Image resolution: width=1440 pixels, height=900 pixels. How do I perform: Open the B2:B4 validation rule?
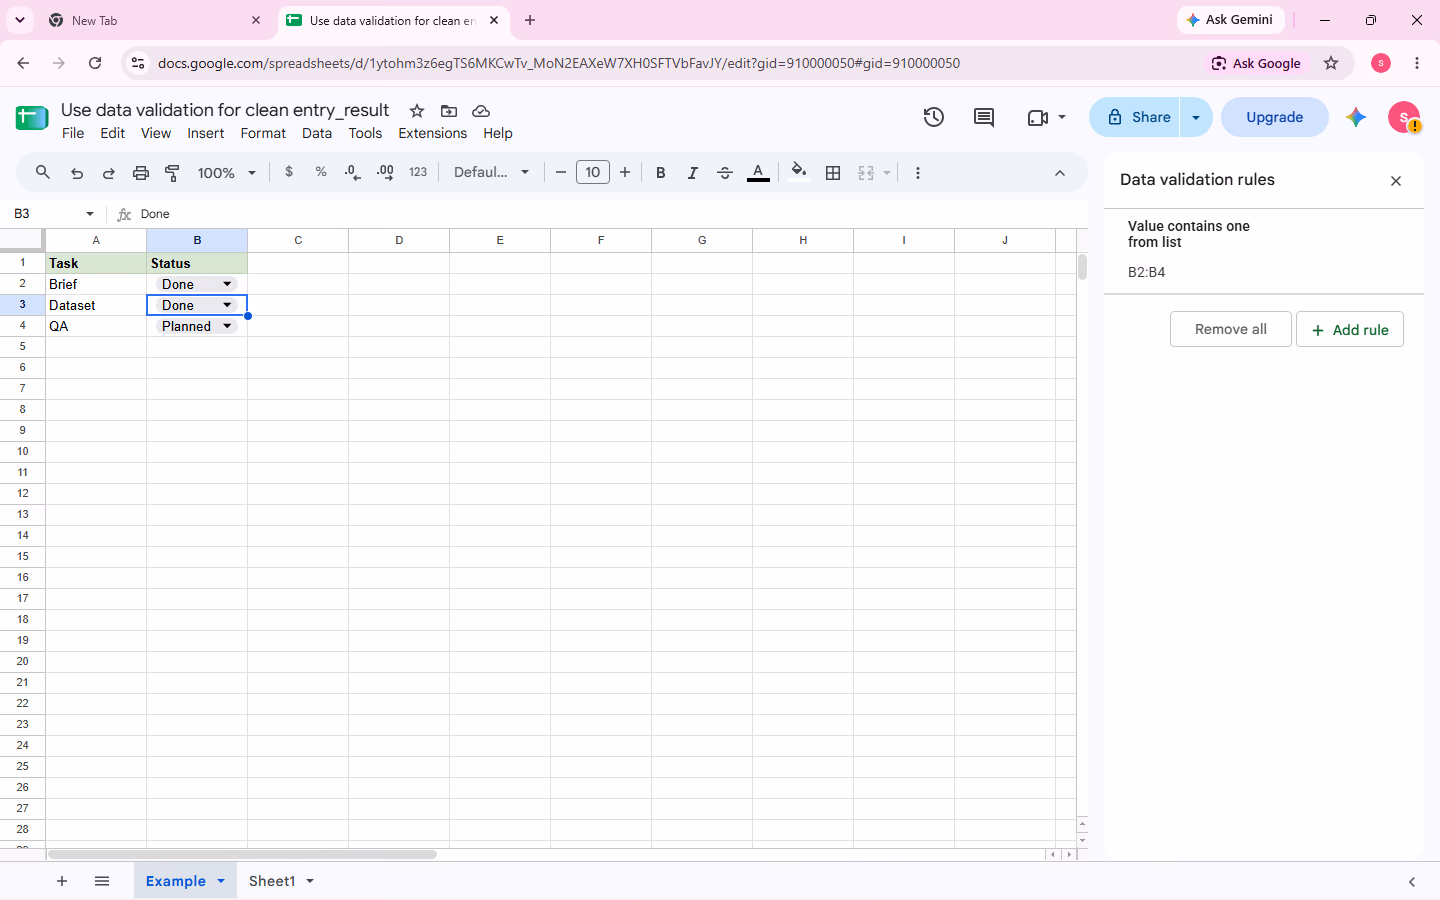[x=1264, y=250]
